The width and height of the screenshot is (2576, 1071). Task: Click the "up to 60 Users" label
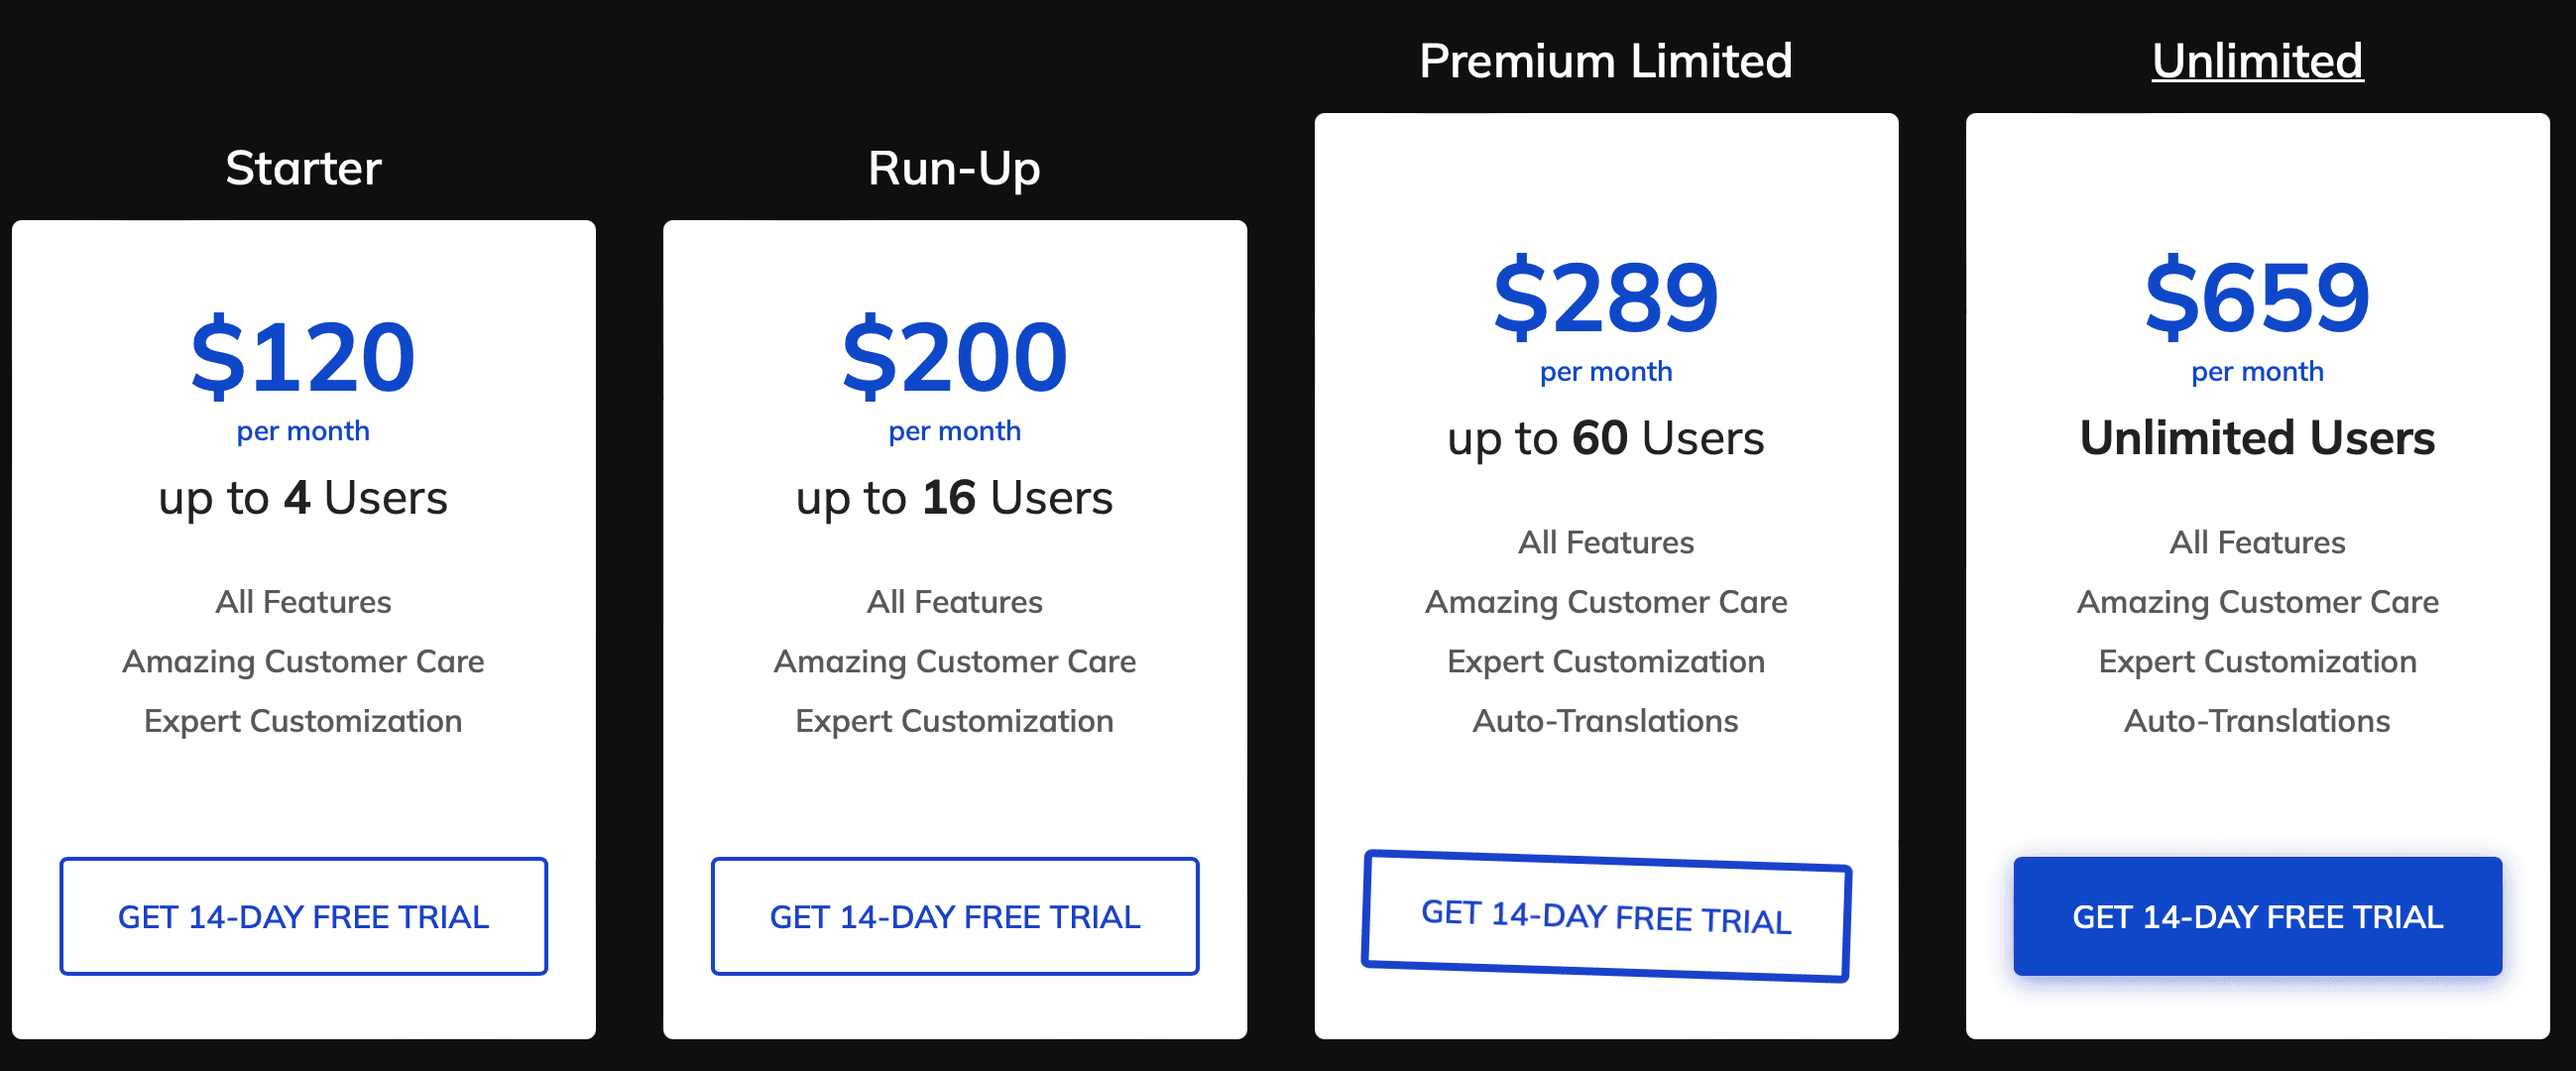tap(1605, 438)
